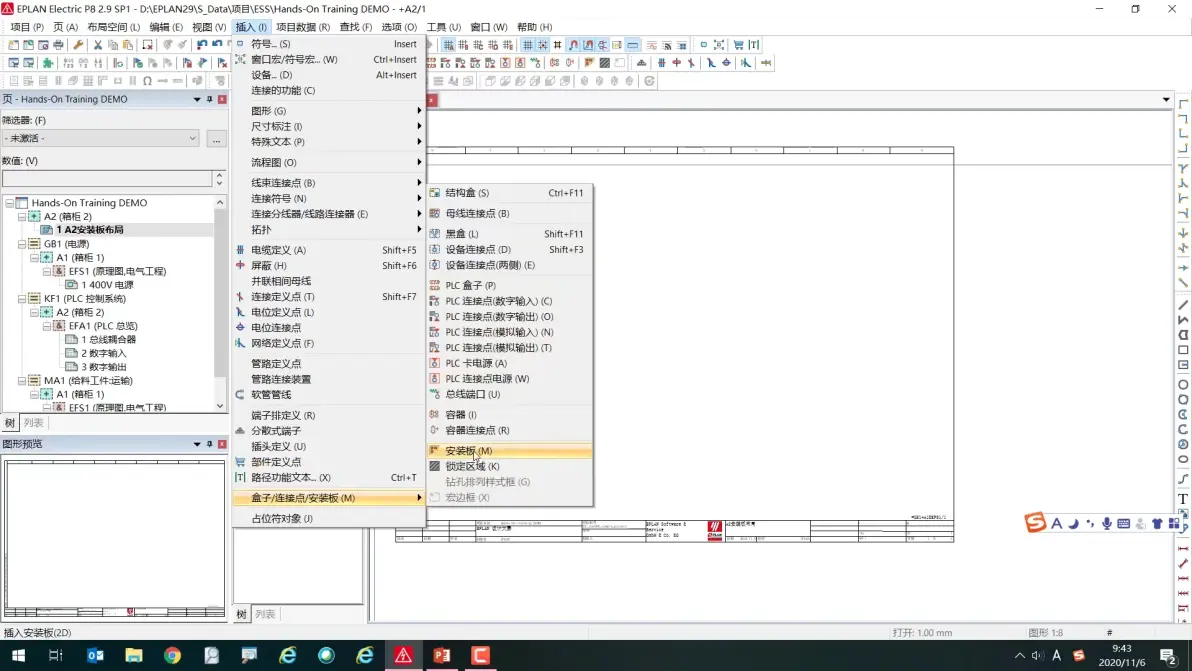This screenshot has width=1192, height=671.
Task: Open the filter dropdown showing 未激活
Action: click(100, 138)
